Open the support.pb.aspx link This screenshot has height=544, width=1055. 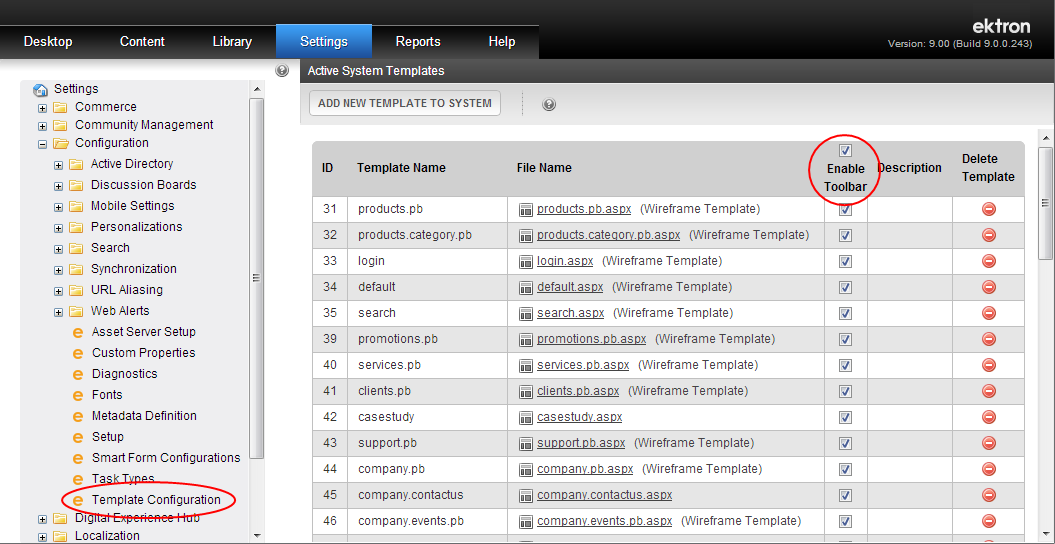581,443
